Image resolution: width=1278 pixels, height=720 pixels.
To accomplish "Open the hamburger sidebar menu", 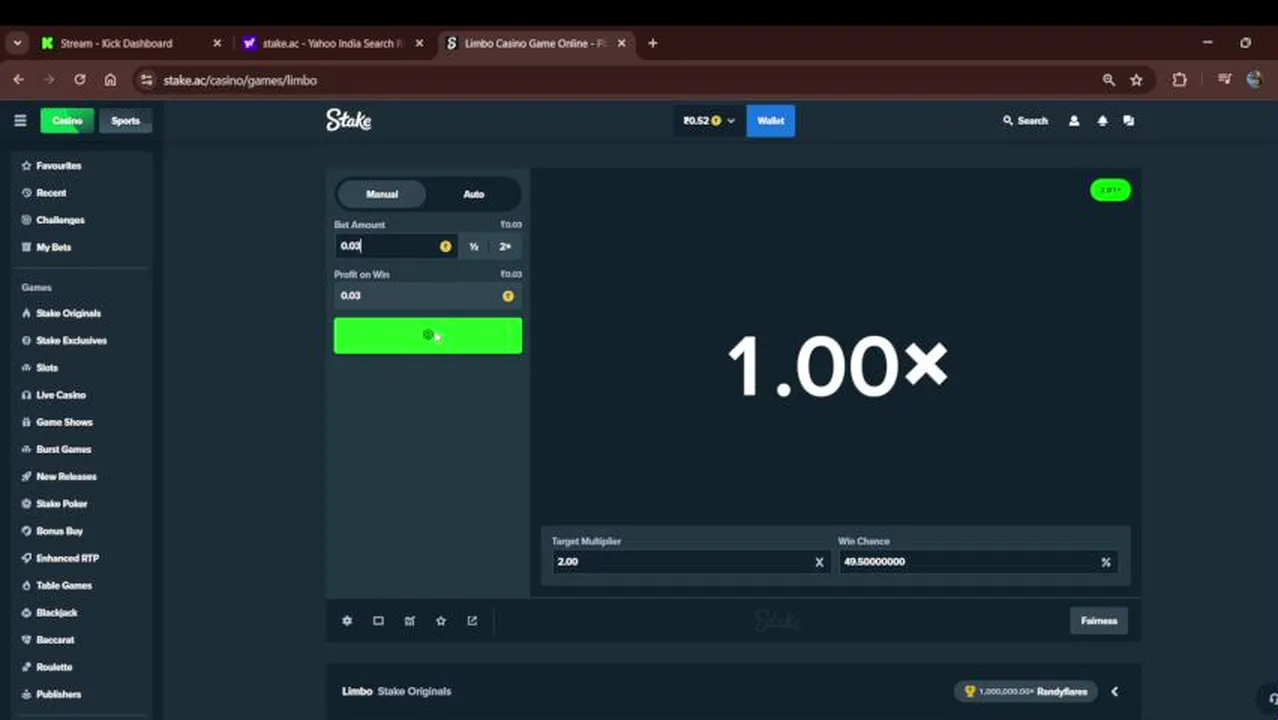I will (x=20, y=121).
